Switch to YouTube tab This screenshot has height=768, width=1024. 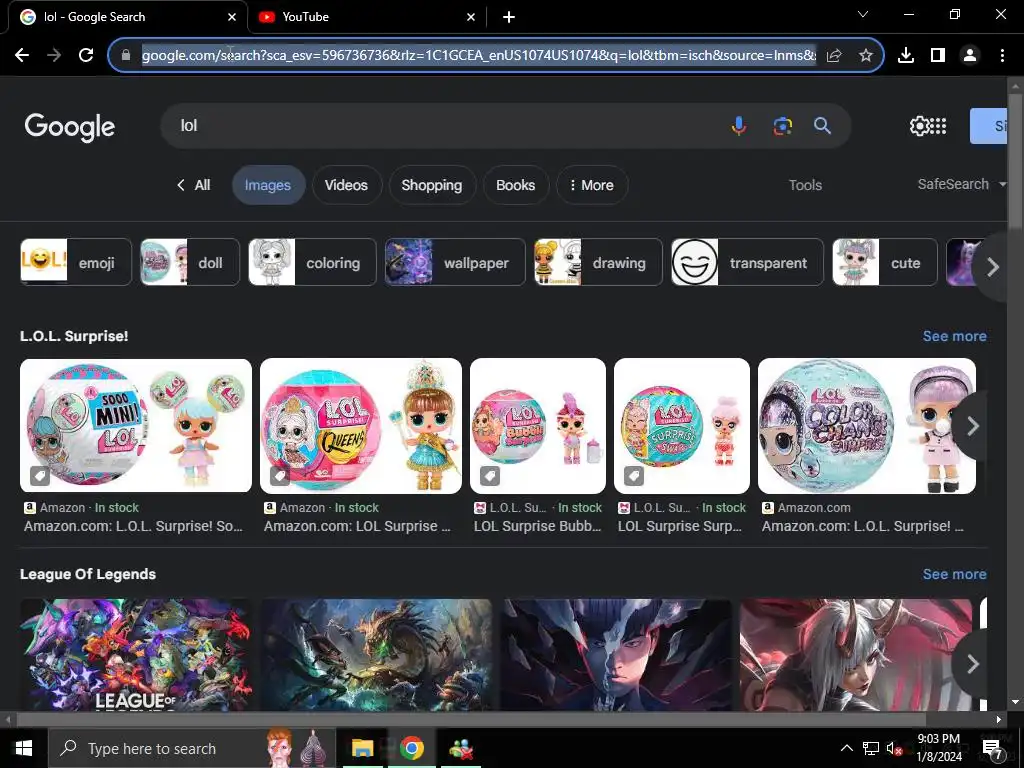pyautogui.click(x=368, y=17)
